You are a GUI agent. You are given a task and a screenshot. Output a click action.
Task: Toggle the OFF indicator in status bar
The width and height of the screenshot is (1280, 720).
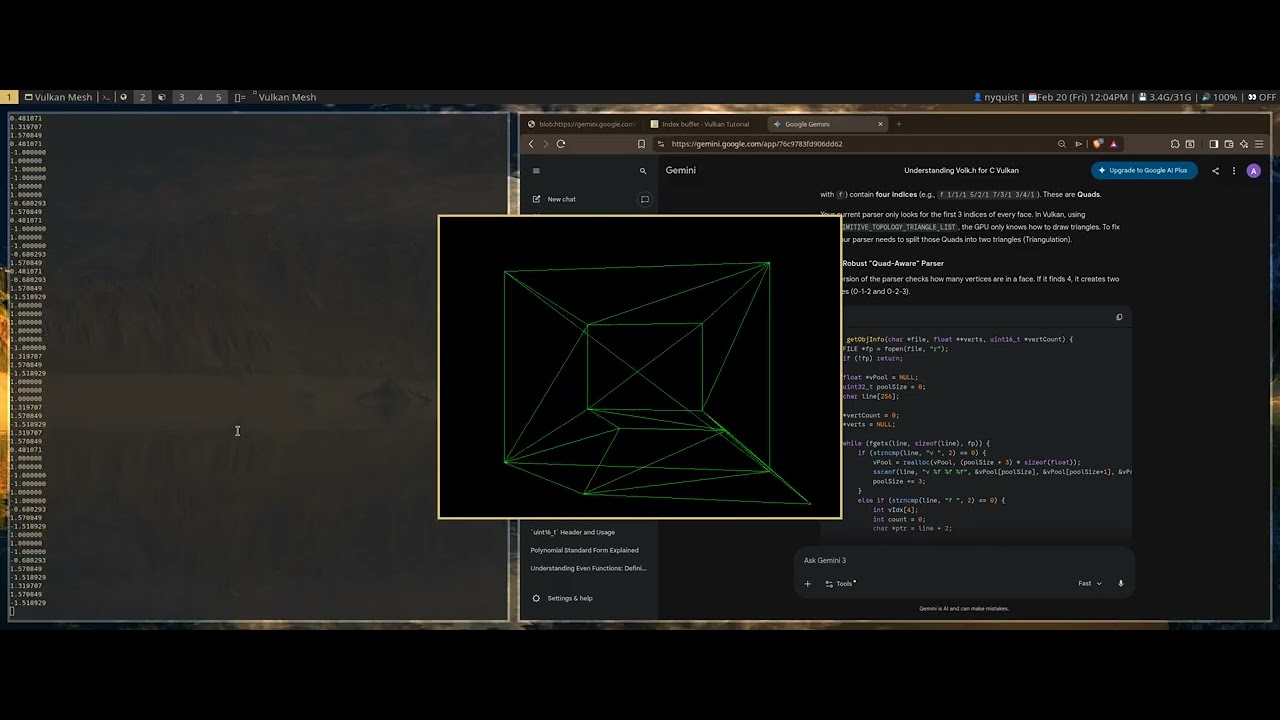point(1262,97)
